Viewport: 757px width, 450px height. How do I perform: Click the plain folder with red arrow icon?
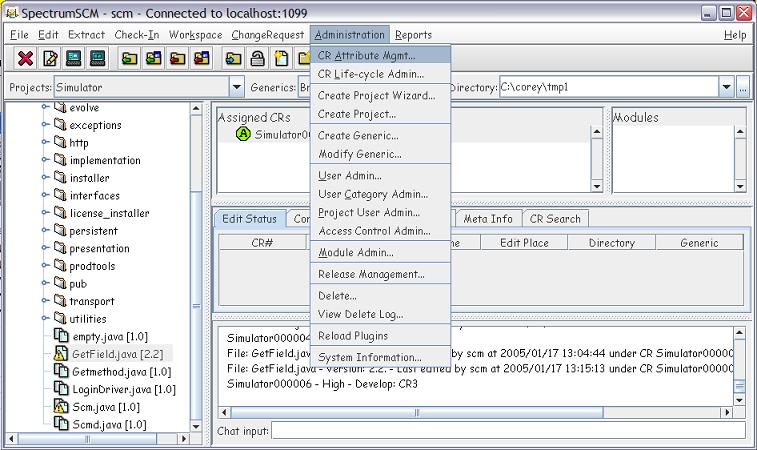(x=178, y=58)
